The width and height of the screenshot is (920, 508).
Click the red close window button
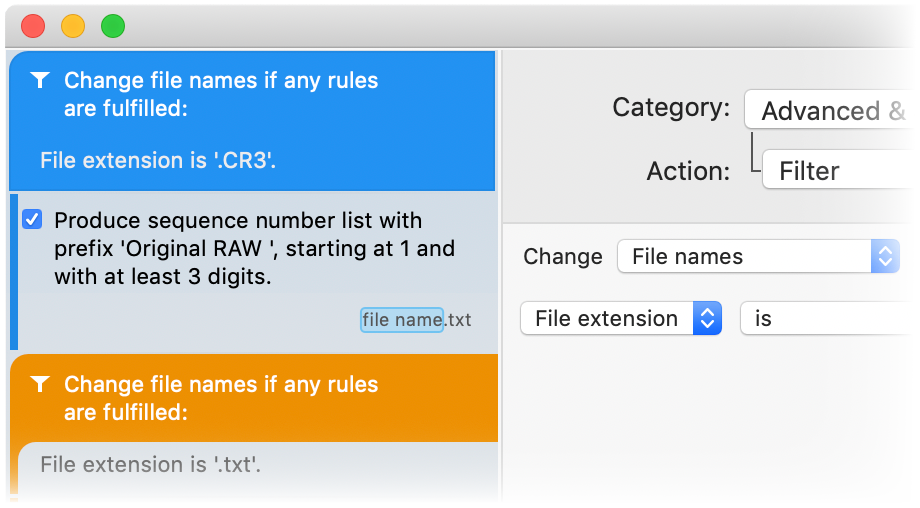(33, 26)
